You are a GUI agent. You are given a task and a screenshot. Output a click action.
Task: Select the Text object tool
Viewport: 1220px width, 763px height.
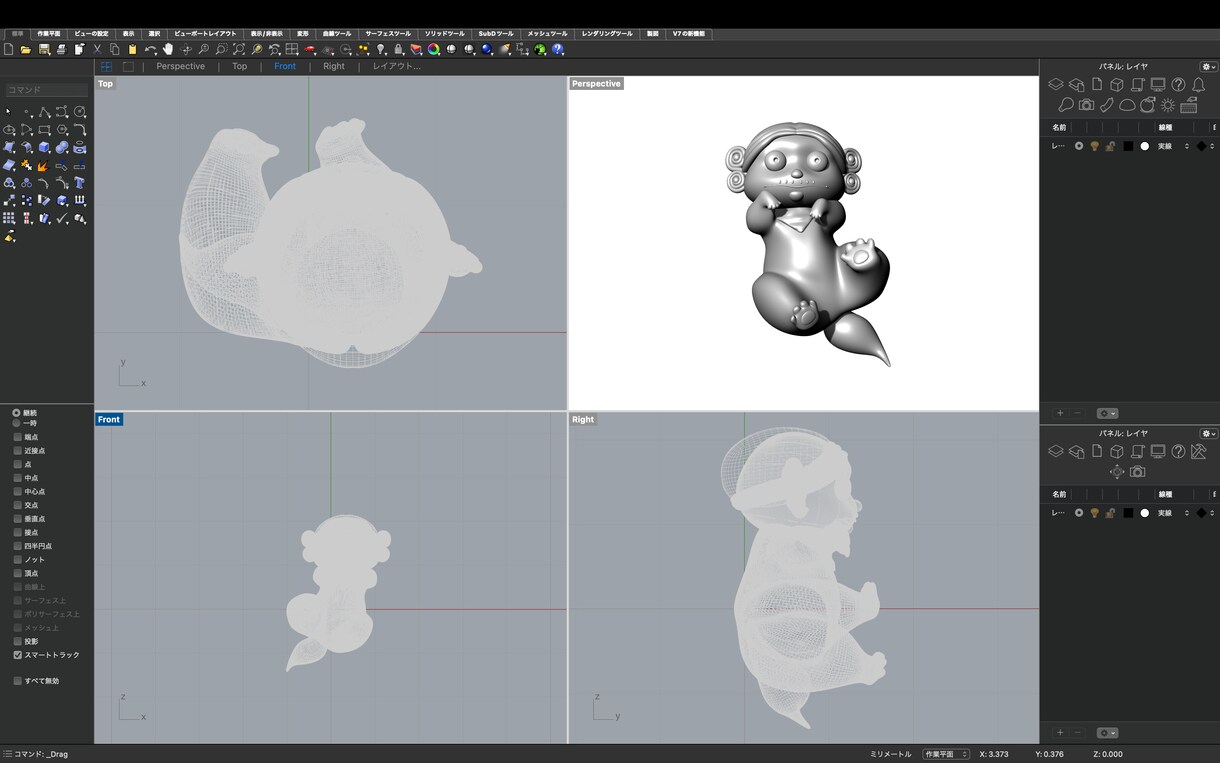point(80,183)
